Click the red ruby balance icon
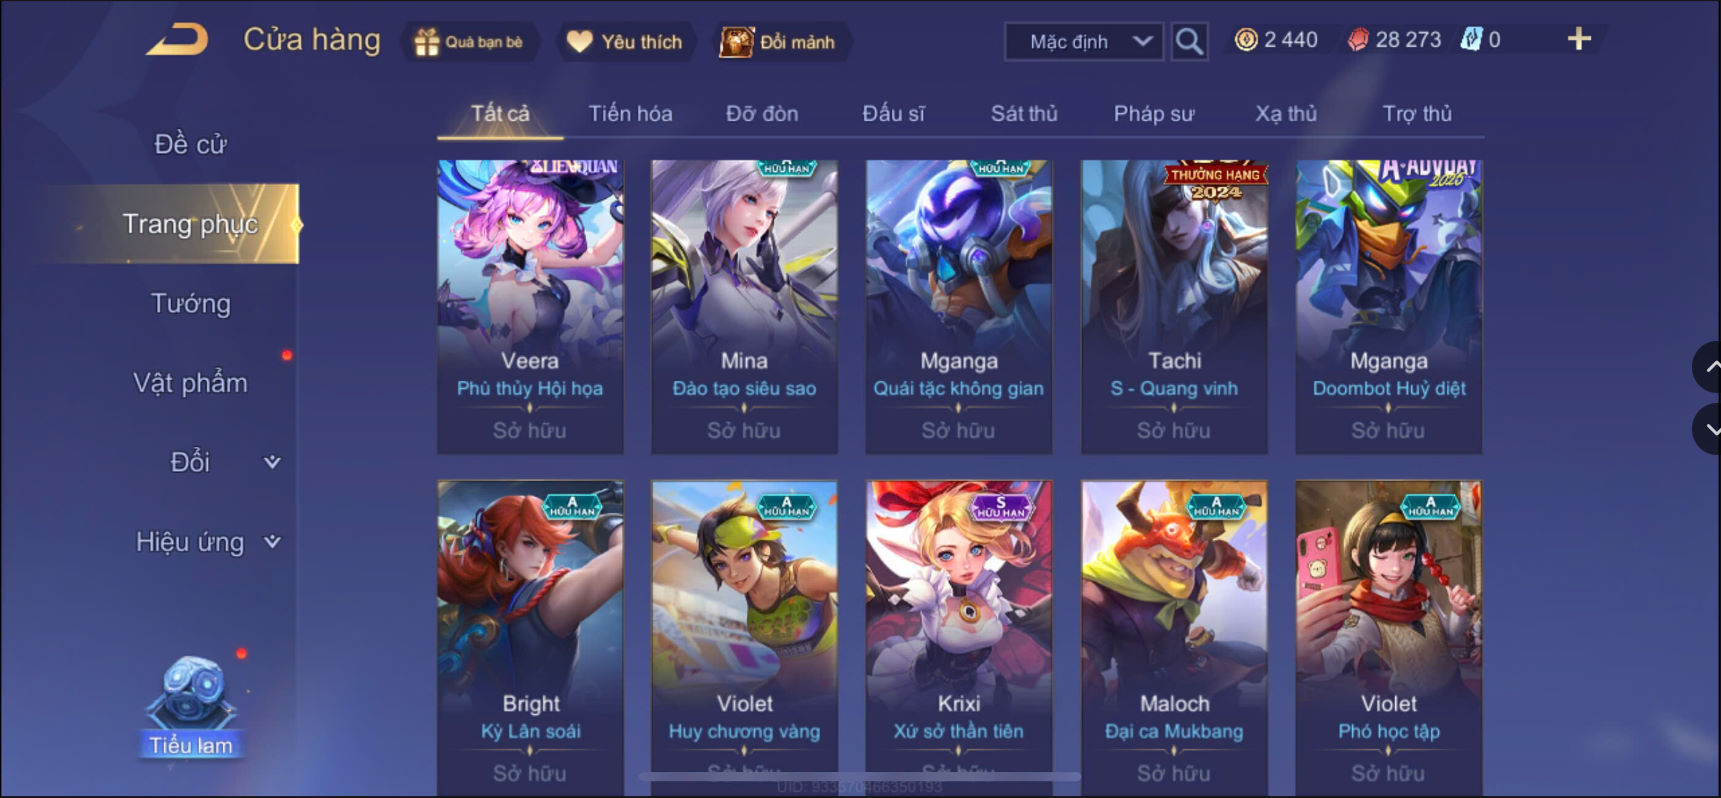Image resolution: width=1721 pixels, height=798 pixels. tap(1358, 40)
